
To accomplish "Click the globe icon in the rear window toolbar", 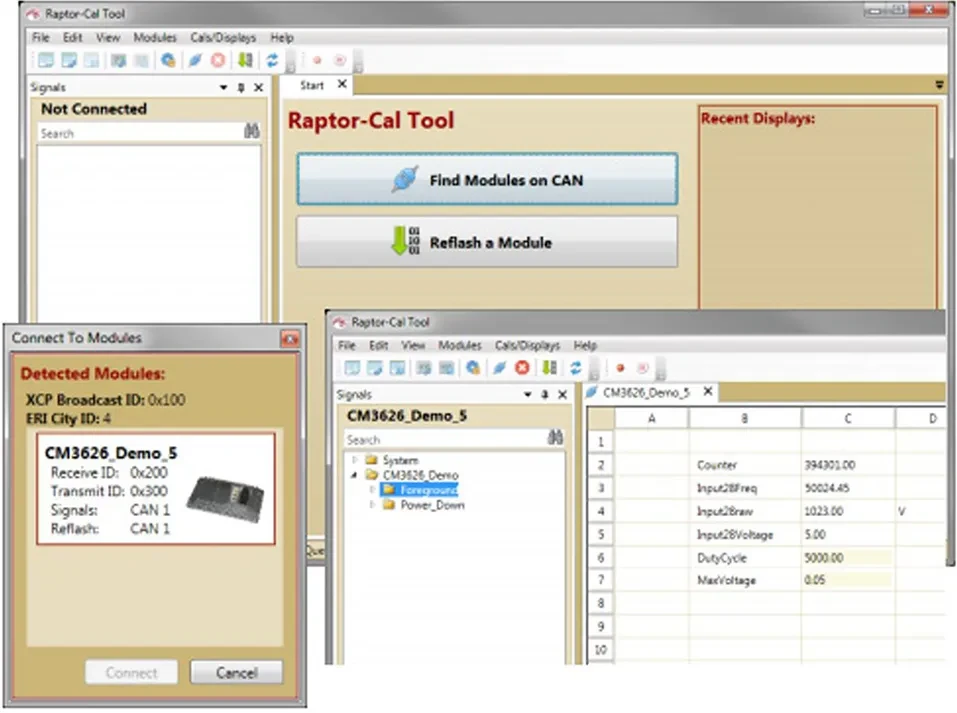I will click(x=168, y=60).
